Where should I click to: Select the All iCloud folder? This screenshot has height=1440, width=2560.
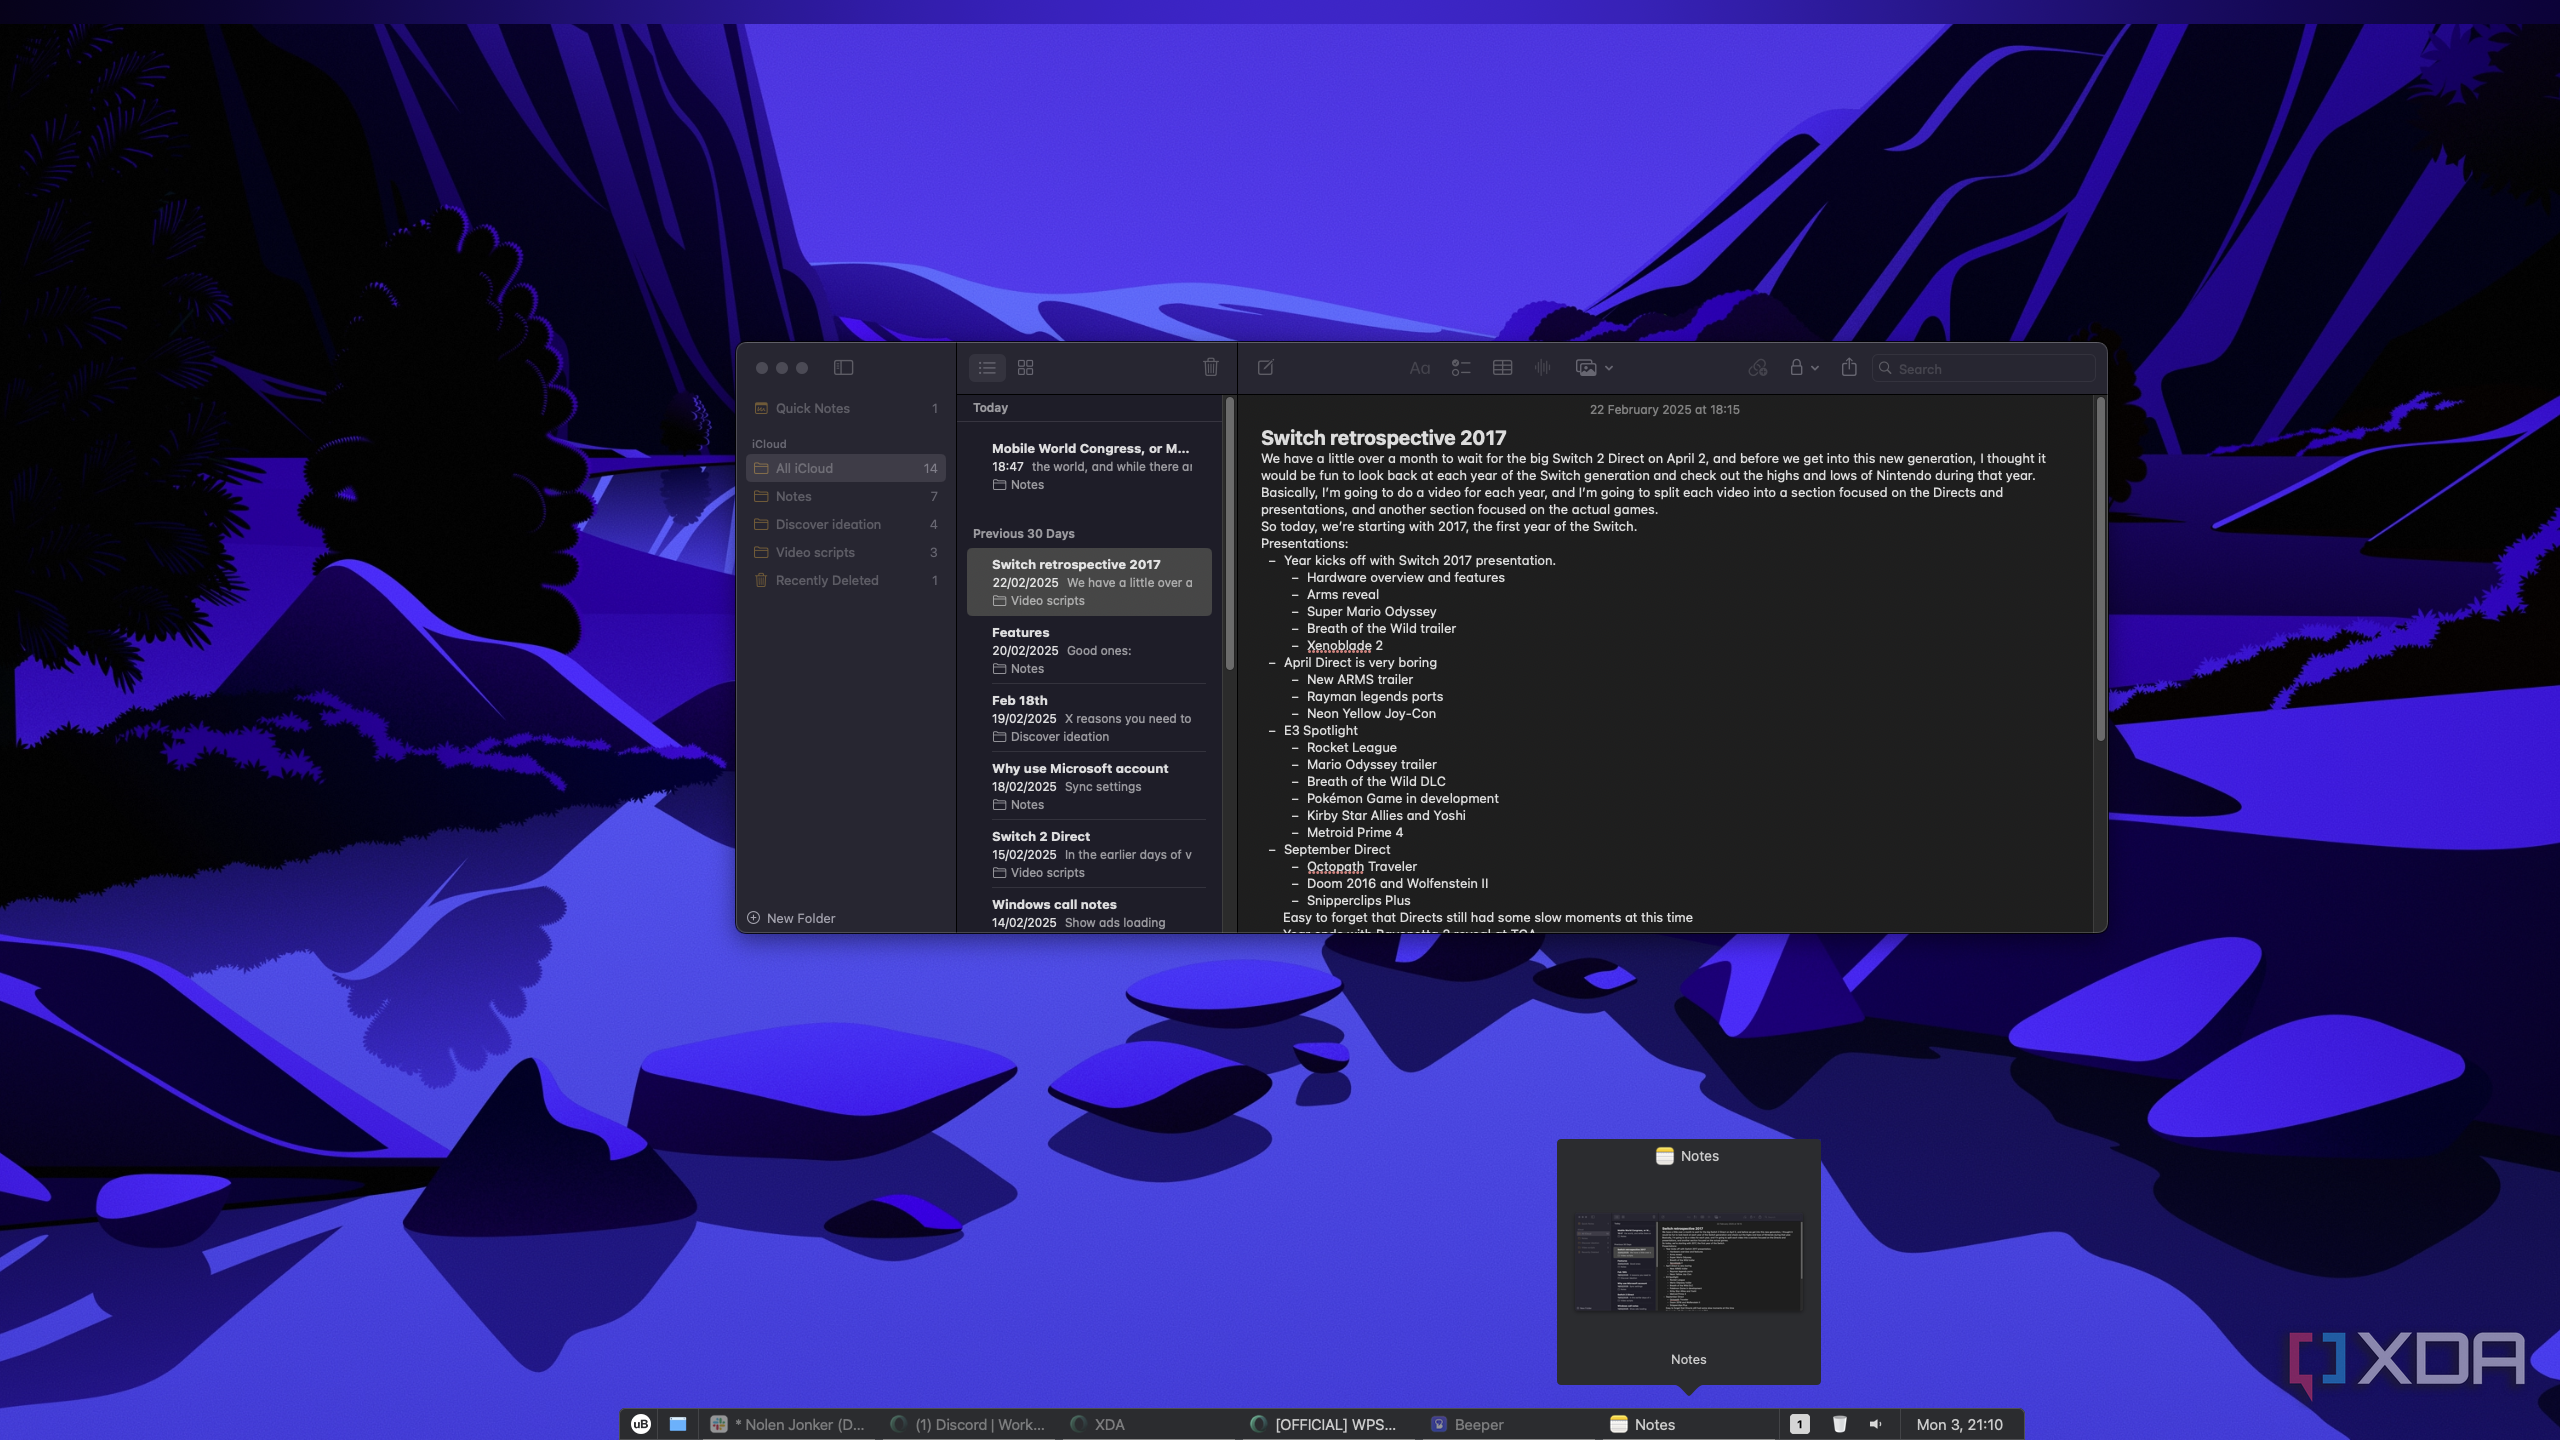click(x=846, y=468)
